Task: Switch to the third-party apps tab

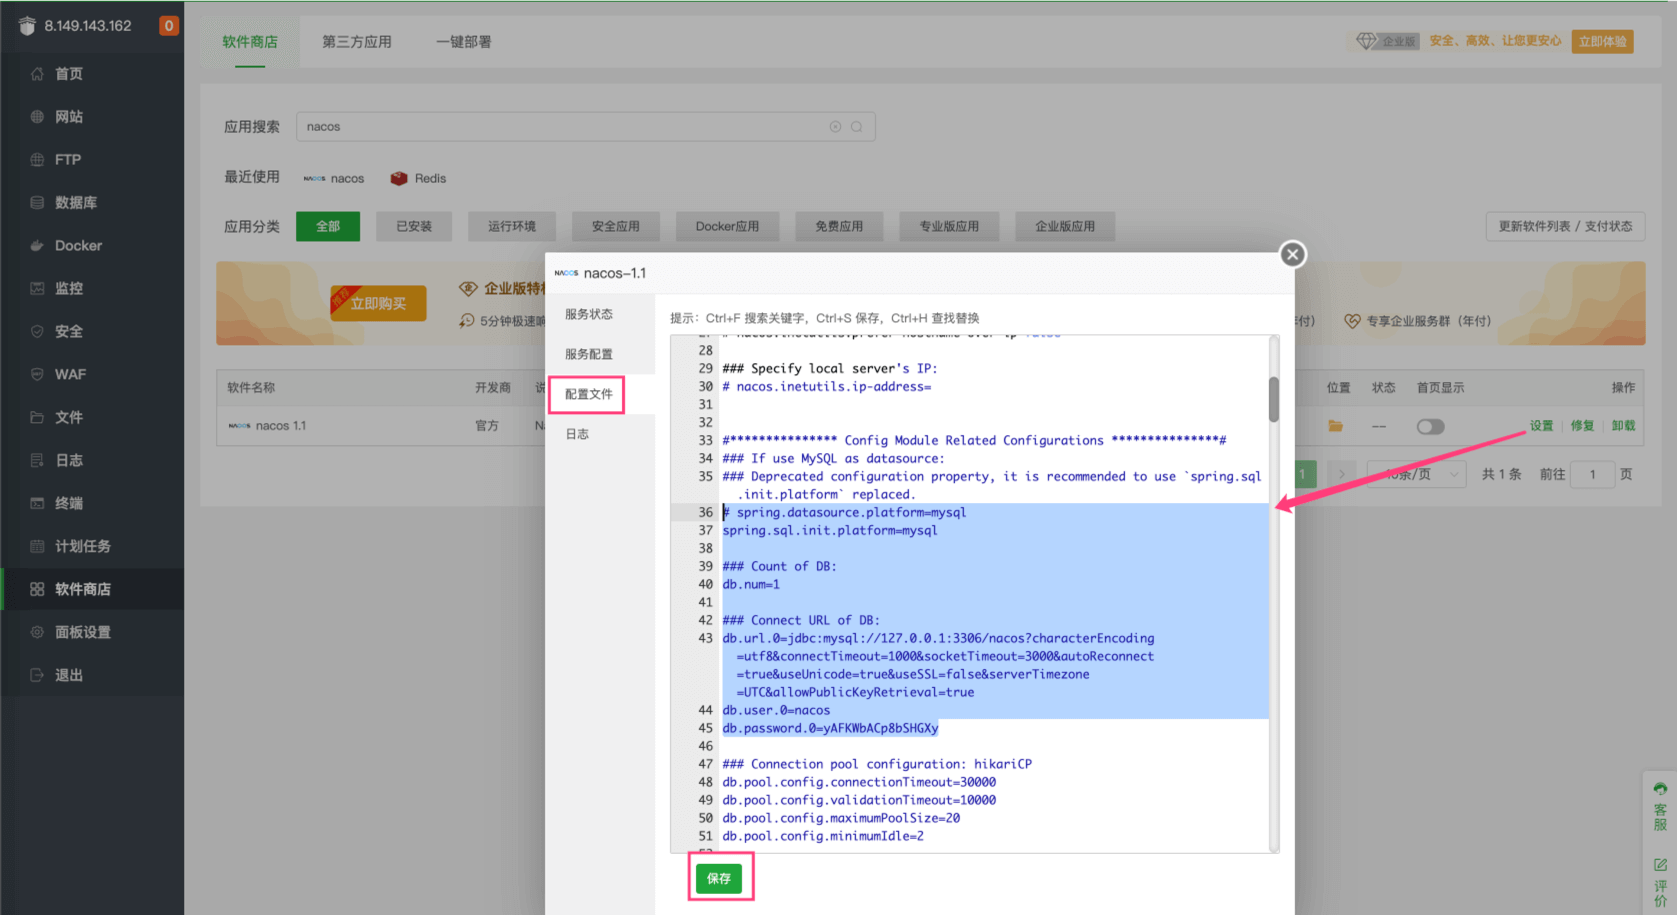Action: coord(356,42)
